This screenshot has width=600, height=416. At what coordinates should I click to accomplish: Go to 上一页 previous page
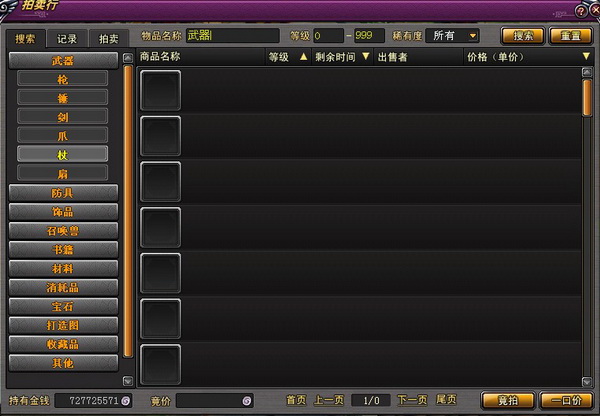pyautogui.click(x=329, y=400)
